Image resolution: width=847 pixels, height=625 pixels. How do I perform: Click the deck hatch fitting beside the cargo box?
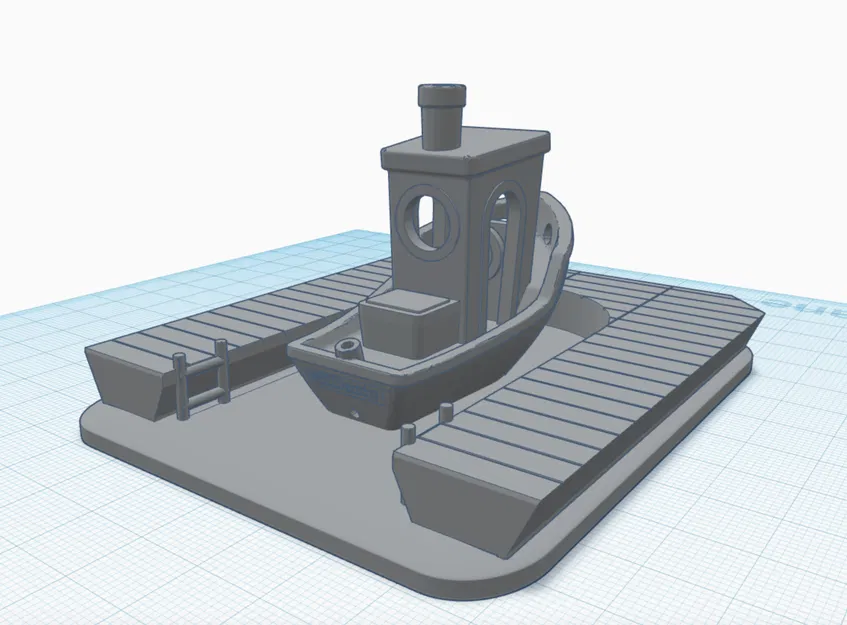346,346
